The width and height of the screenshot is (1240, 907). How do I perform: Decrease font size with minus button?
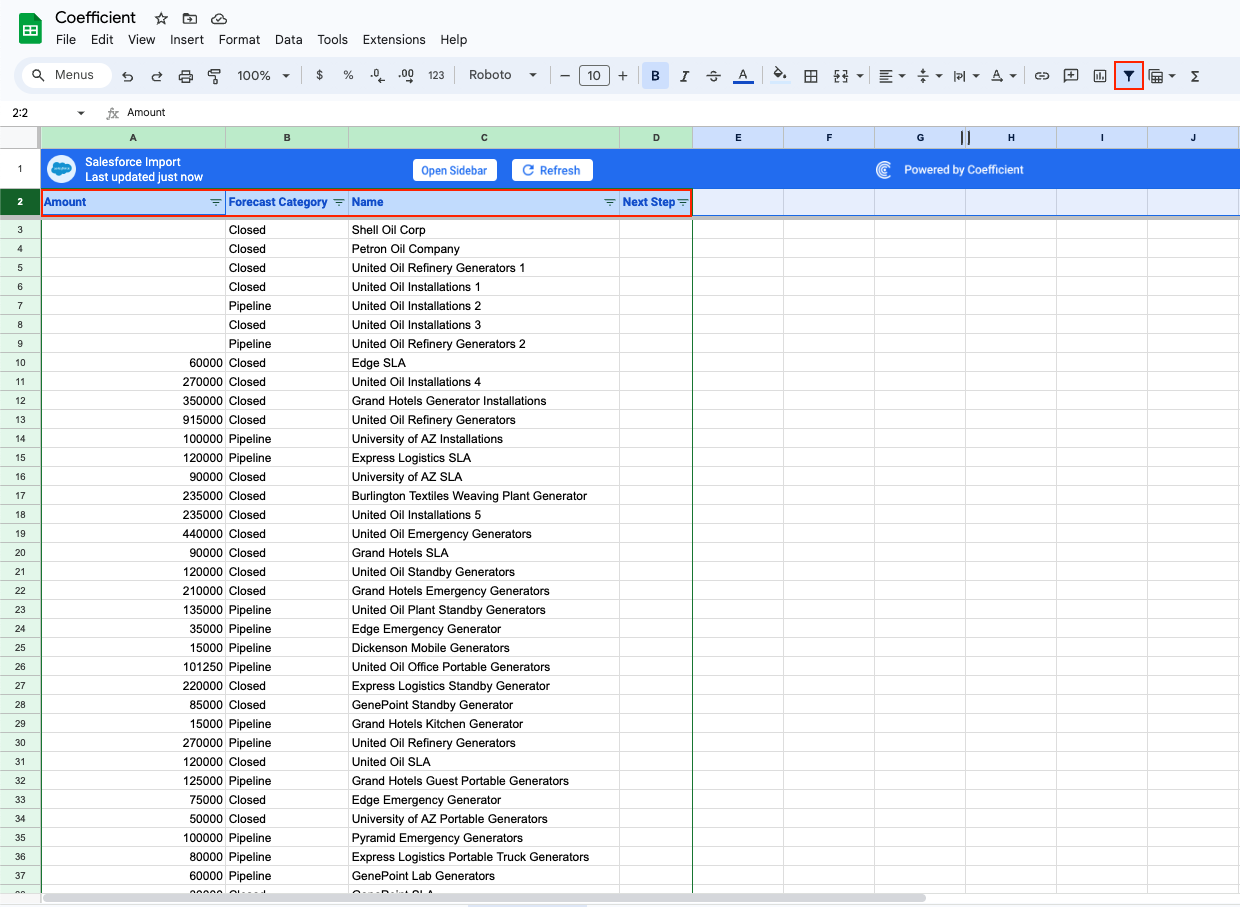[x=565, y=76]
